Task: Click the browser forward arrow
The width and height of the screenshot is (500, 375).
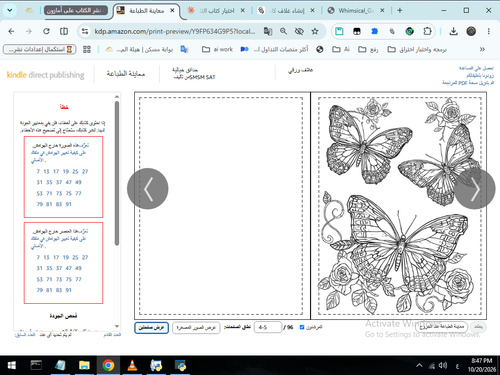Action: click(29, 31)
